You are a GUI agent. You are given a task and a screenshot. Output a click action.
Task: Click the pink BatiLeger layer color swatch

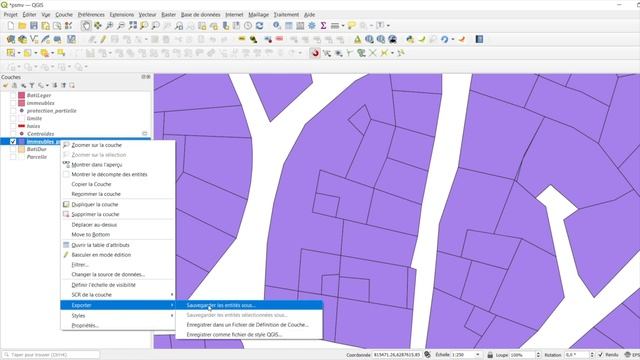[22, 95]
